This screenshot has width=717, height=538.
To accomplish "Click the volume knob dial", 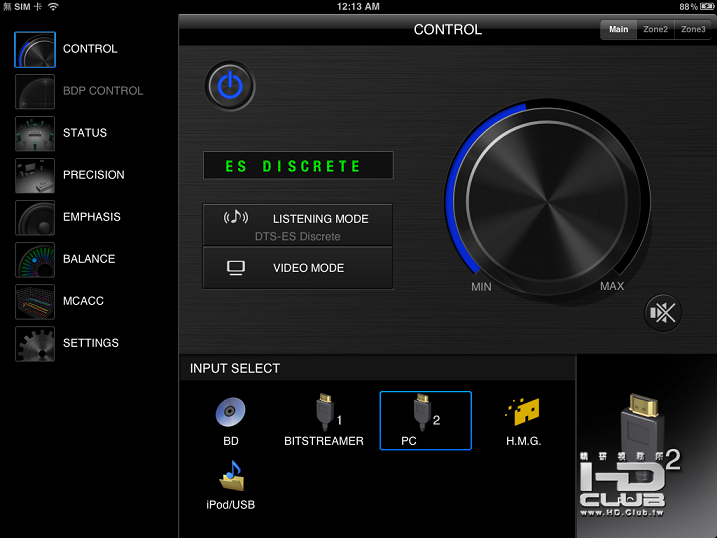I will tap(547, 201).
